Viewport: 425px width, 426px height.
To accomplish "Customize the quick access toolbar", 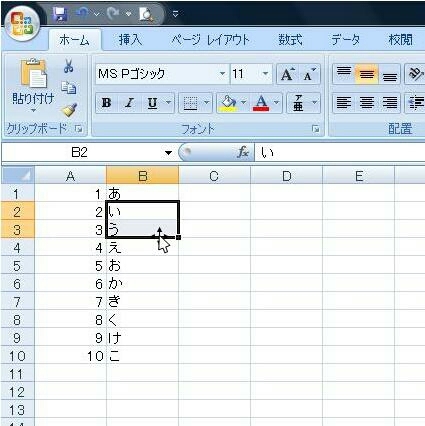I will pos(175,14).
